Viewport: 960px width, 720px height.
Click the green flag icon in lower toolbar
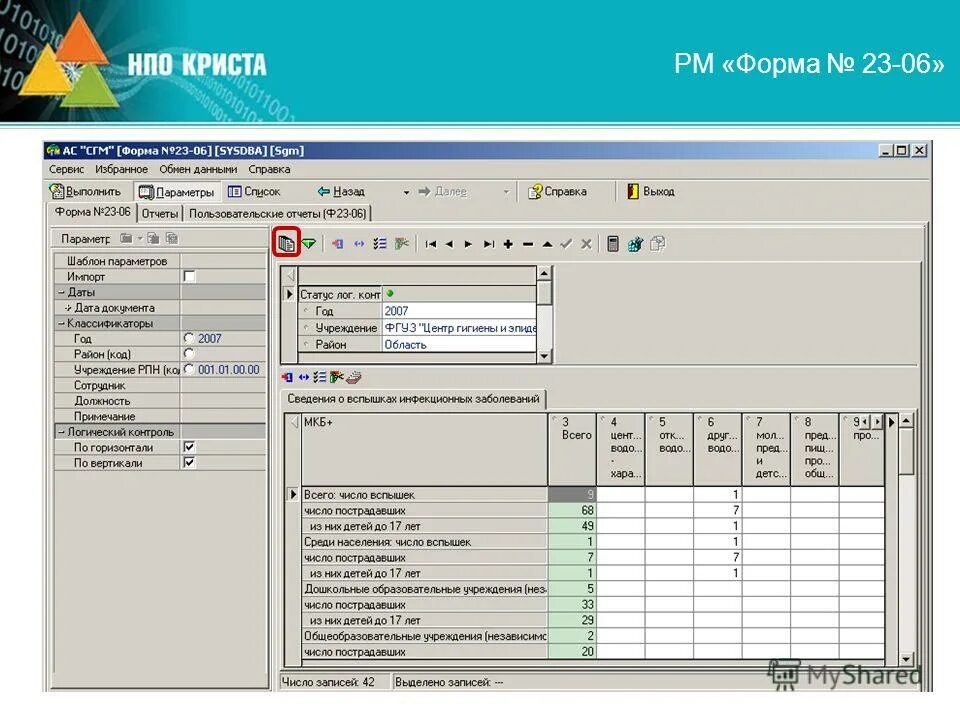coord(337,377)
